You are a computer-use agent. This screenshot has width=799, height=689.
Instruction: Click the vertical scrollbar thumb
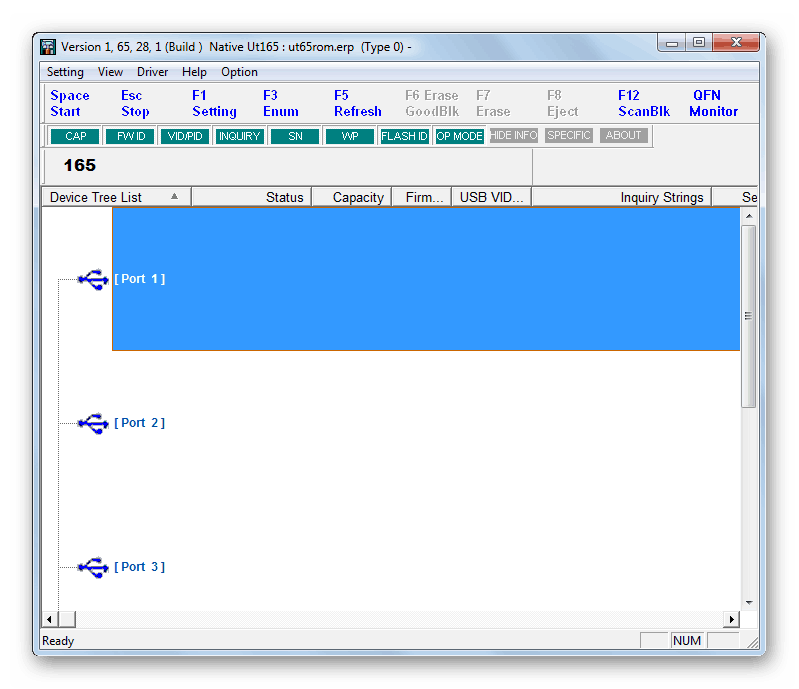749,316
